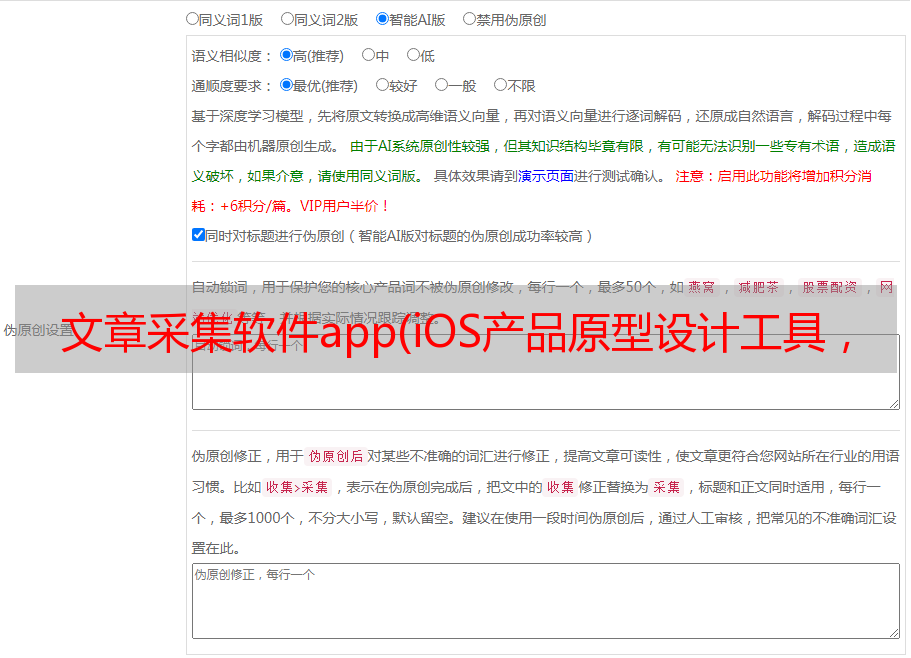Select 禁用伪原创 radio option

(469, 19)
